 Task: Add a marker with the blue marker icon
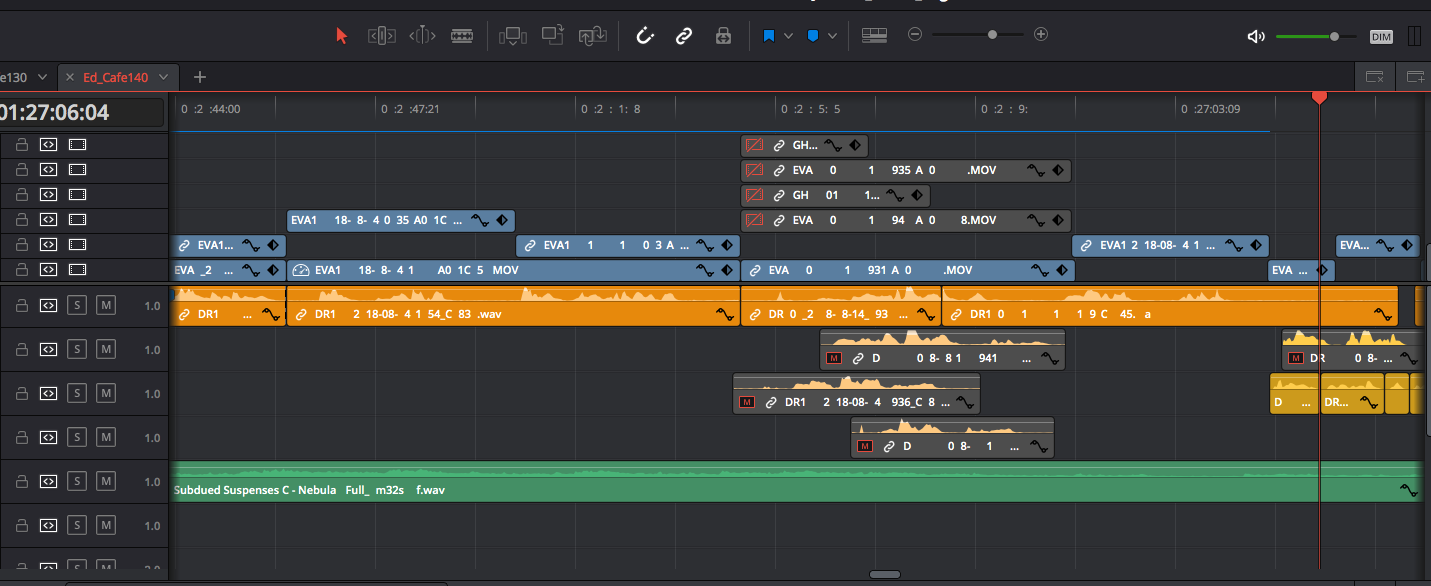[813, 36]
